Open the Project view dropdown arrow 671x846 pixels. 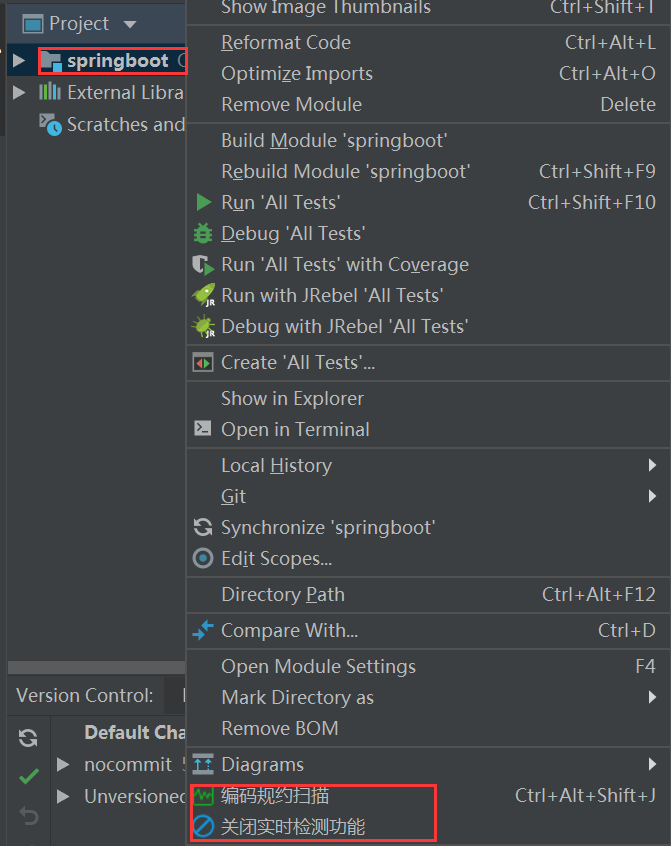pyautogui.click(x=129, y=24)
